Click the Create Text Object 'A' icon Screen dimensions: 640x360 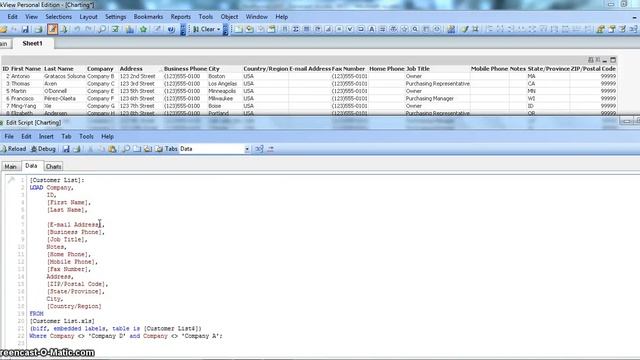(x=371, y=29)
